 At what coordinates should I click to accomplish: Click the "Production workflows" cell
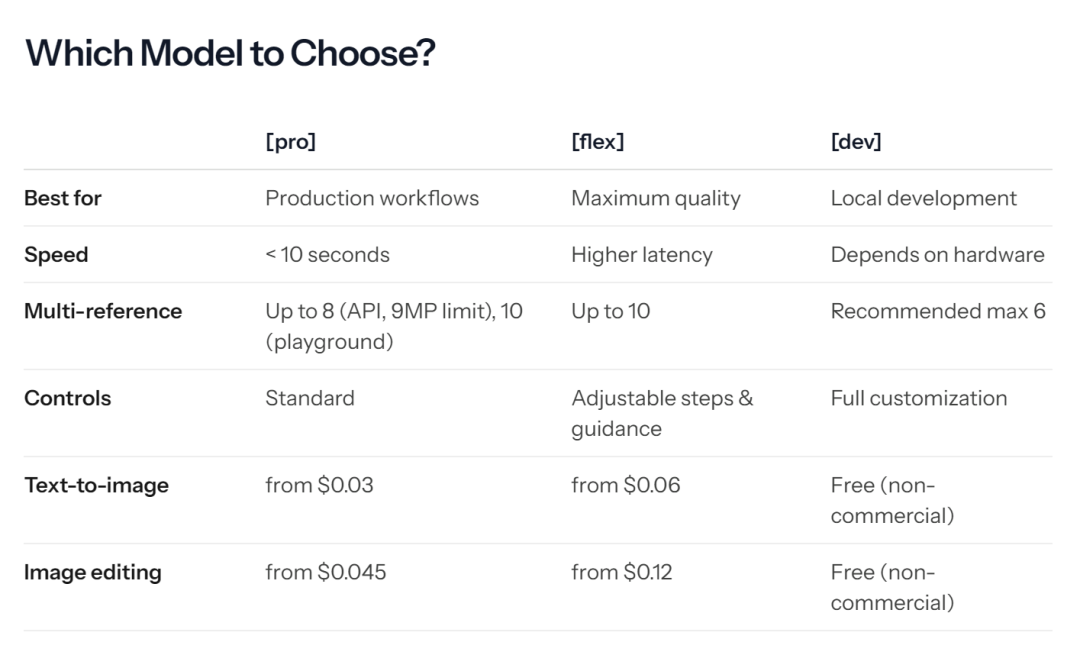coord(372,198)
